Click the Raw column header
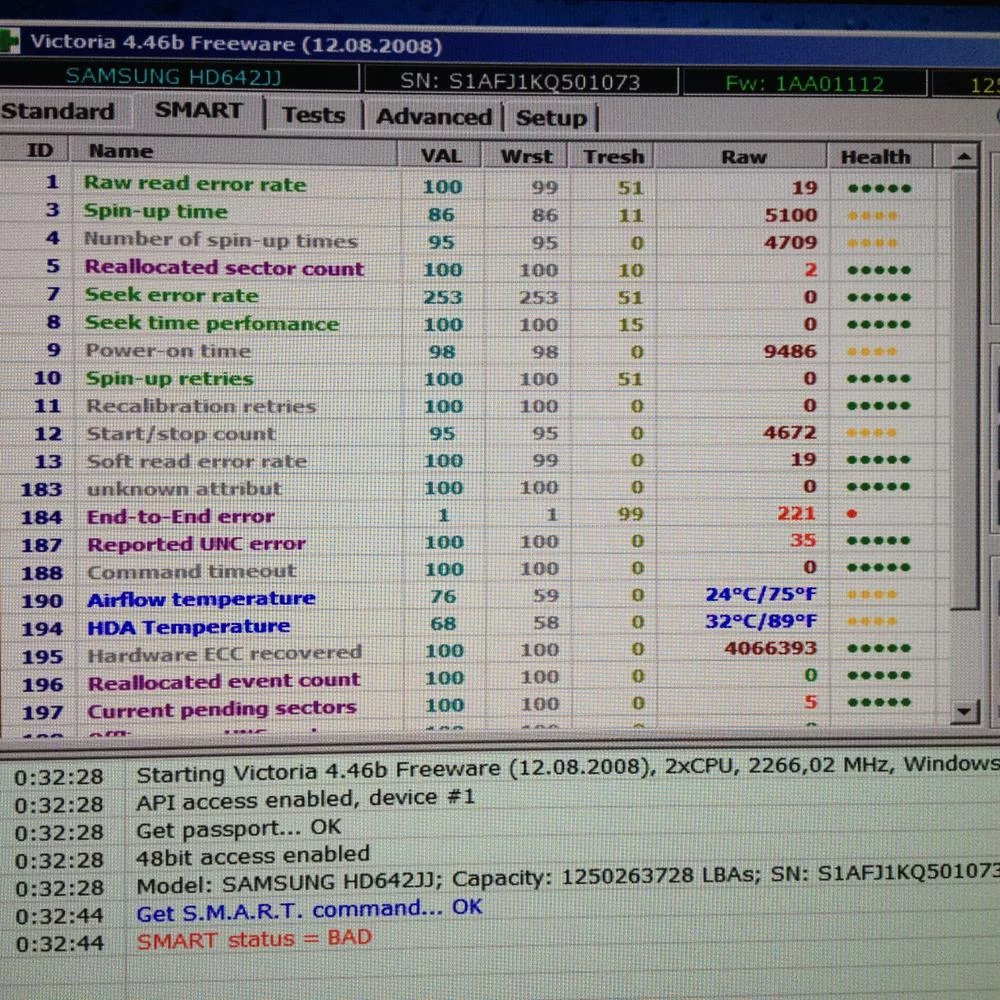This screenshot has height=1000, width=1000. pyautogui.click(x=742, y=157)
